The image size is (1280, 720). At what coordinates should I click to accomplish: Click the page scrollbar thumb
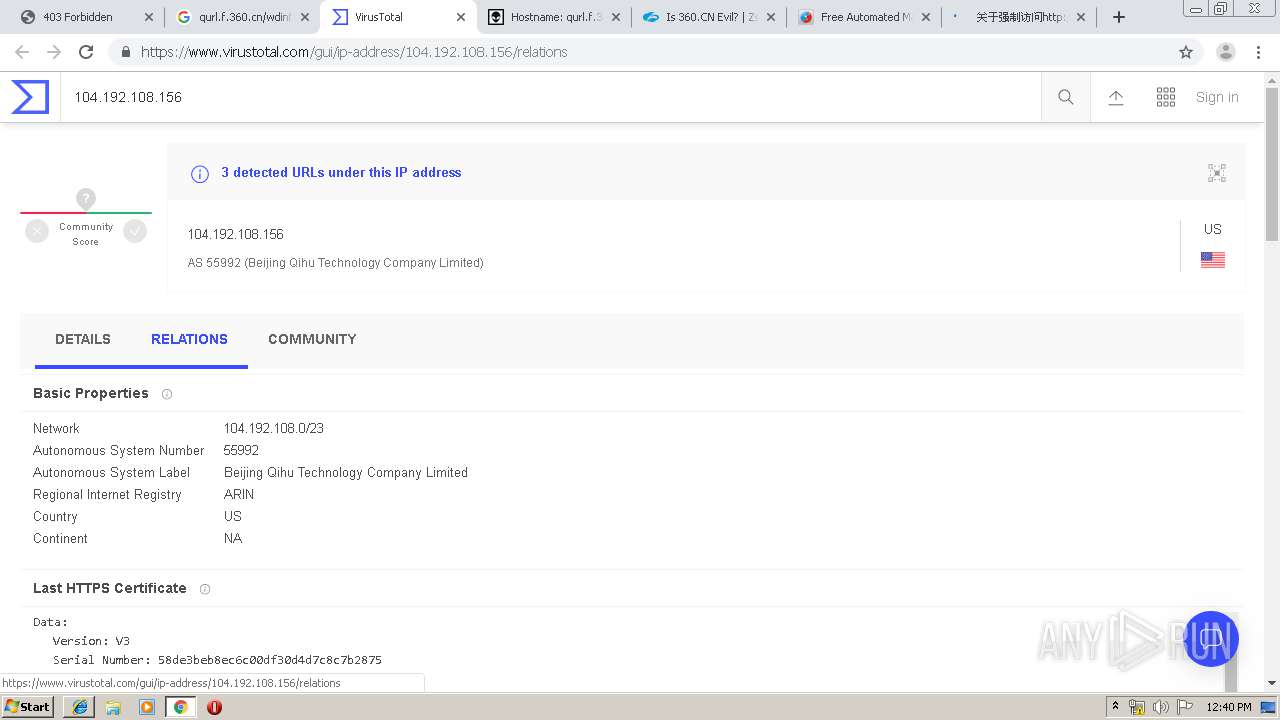(x=1272, y=164)
